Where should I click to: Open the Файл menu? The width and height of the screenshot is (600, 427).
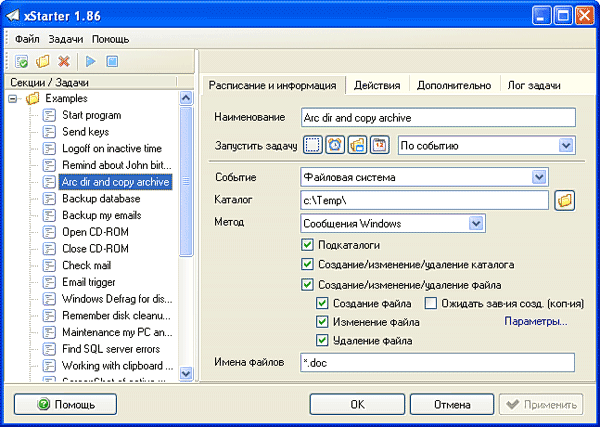27,39
